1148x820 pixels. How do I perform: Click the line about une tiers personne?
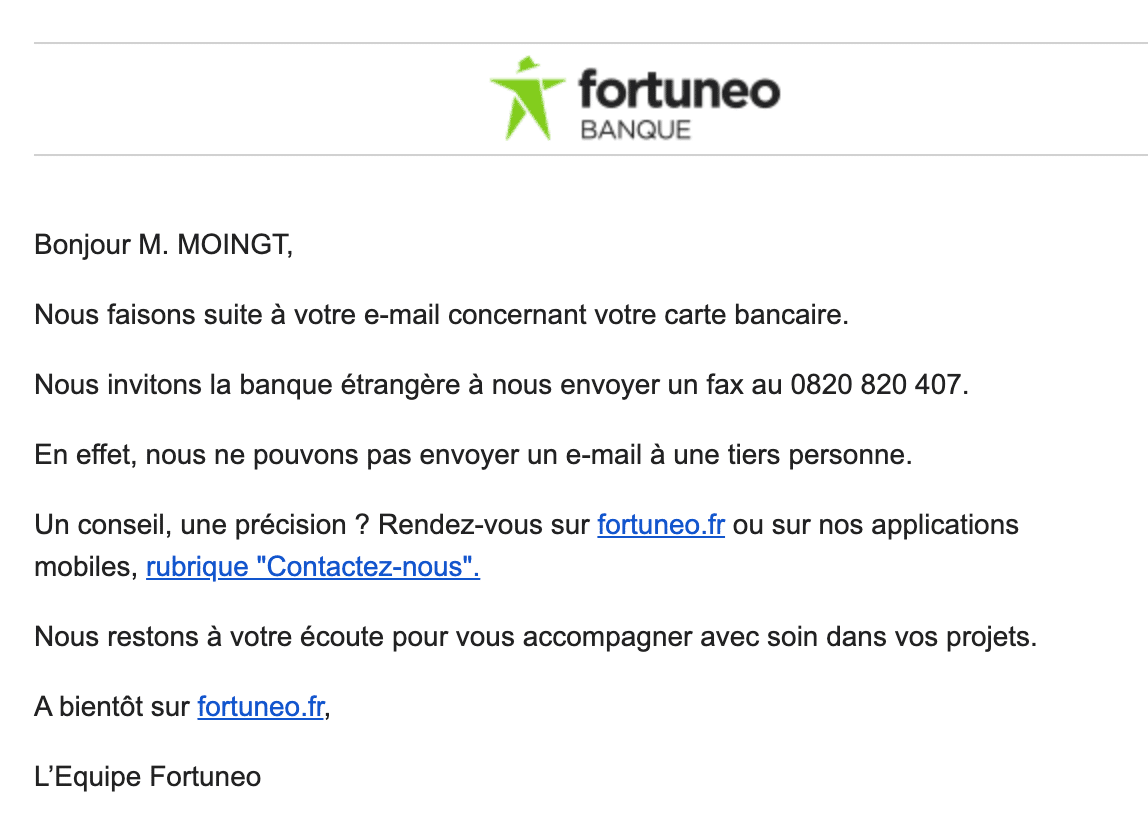click(x=474, y=455)
